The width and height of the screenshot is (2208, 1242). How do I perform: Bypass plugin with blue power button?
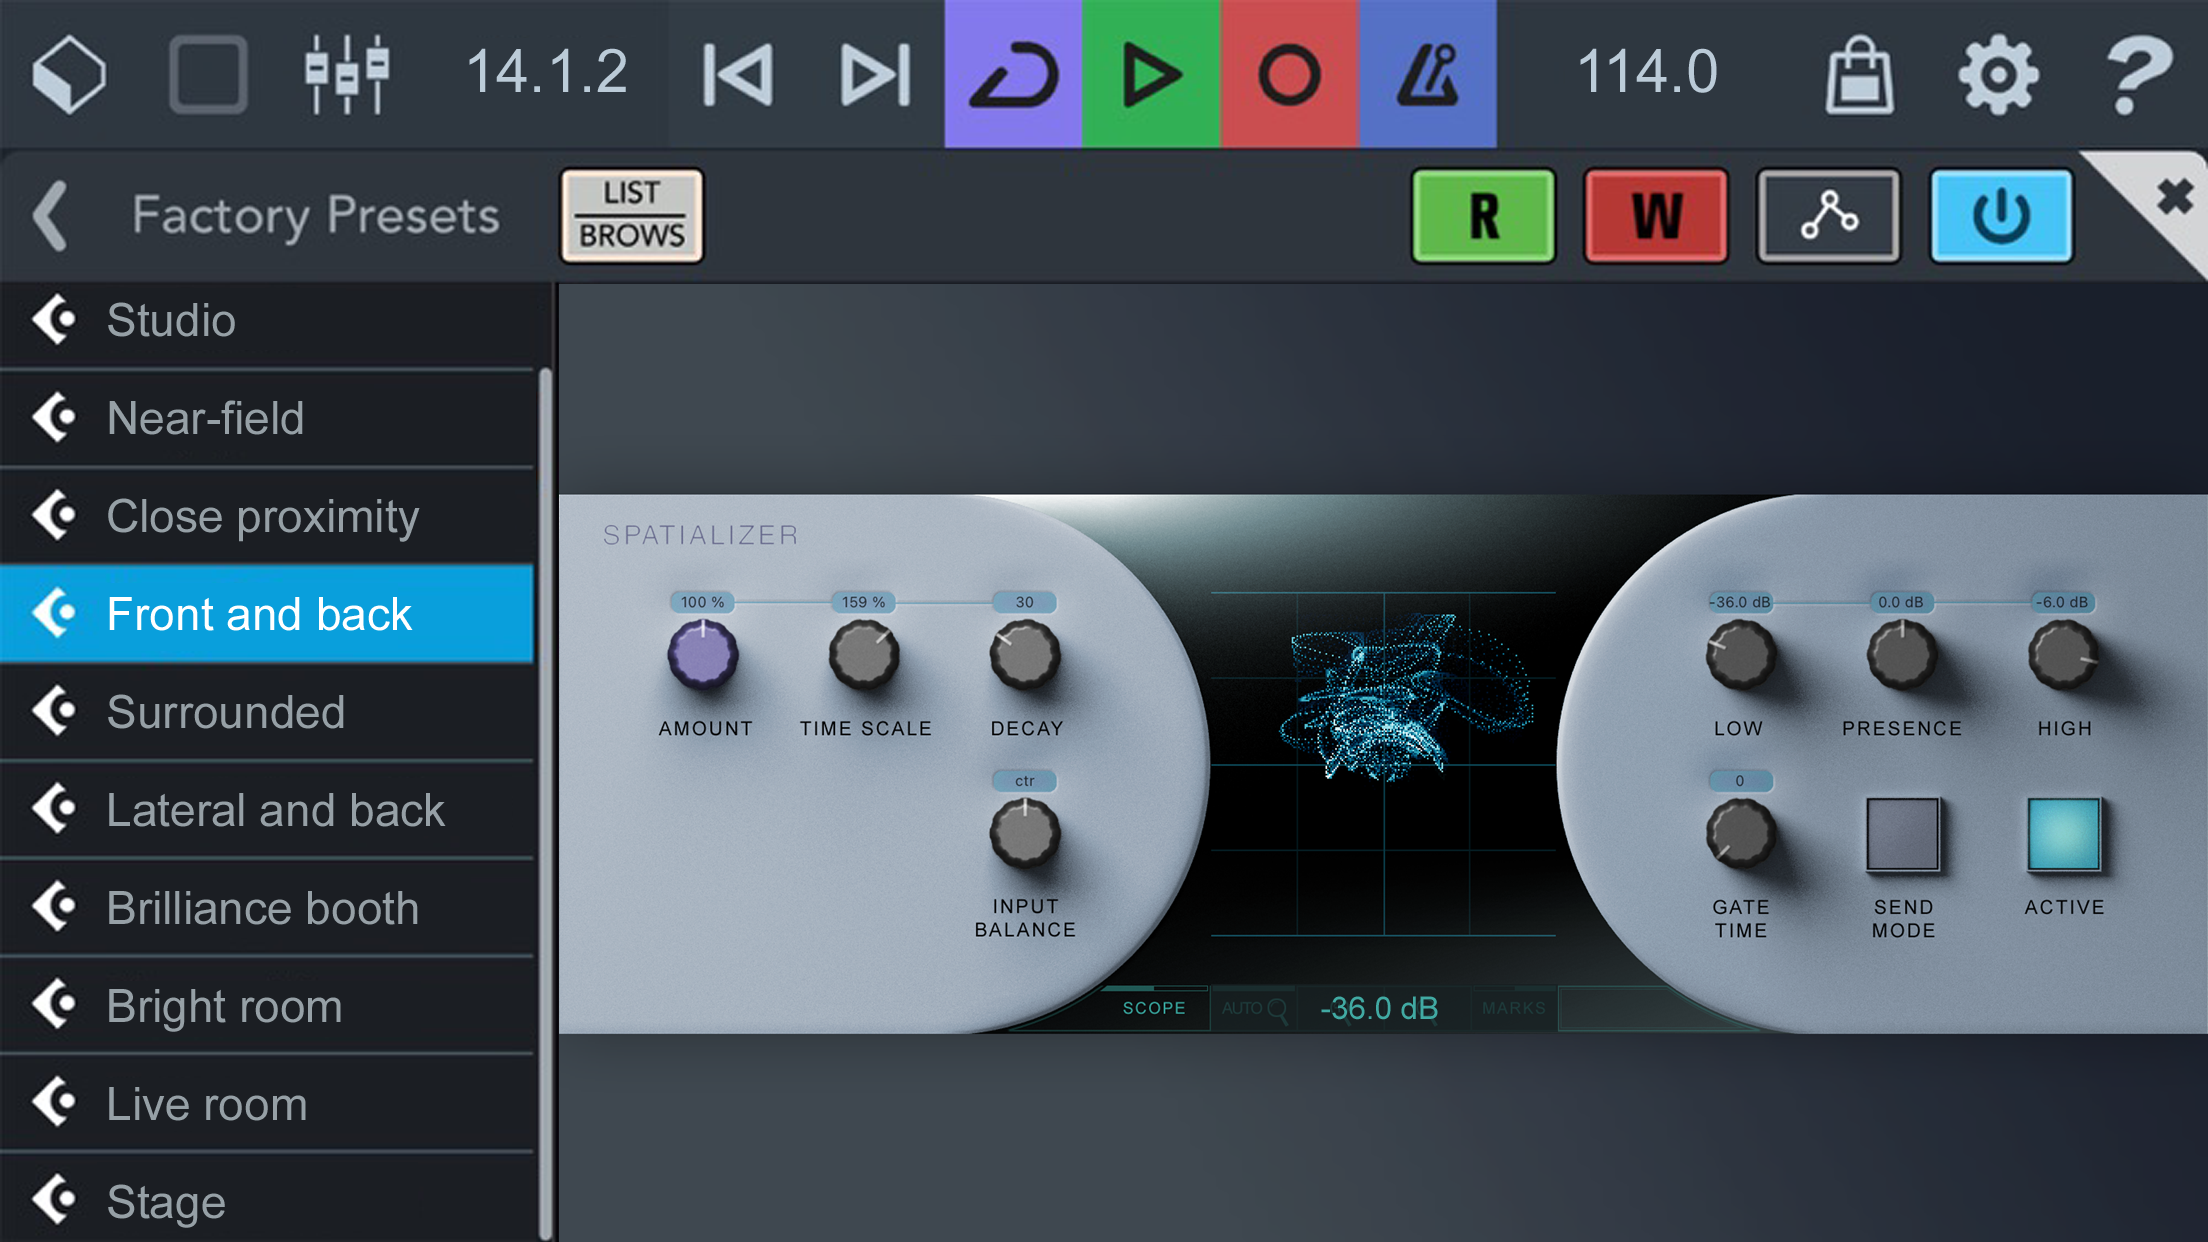point(2001,215)
